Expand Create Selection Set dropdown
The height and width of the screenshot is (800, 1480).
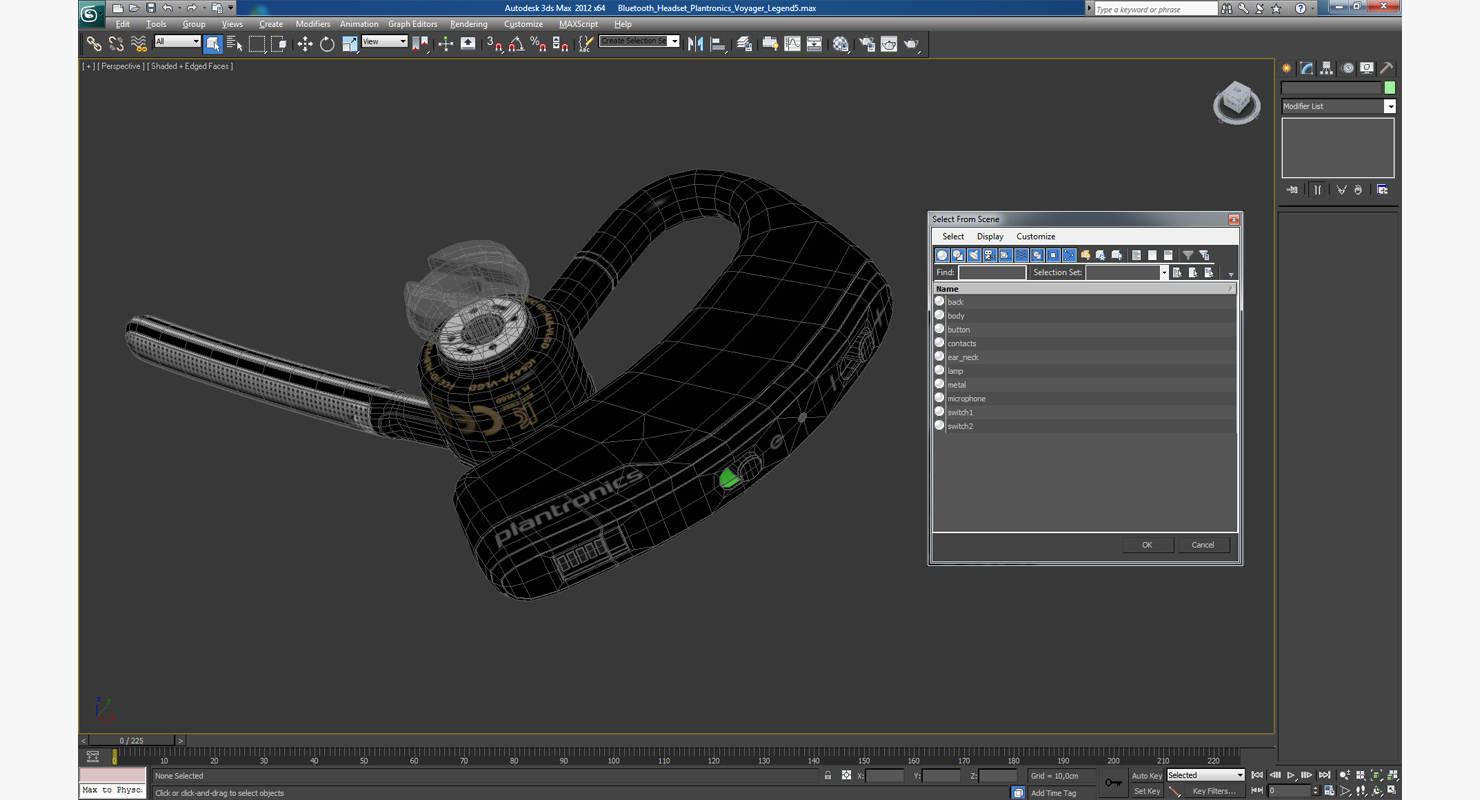coord(674,42)
